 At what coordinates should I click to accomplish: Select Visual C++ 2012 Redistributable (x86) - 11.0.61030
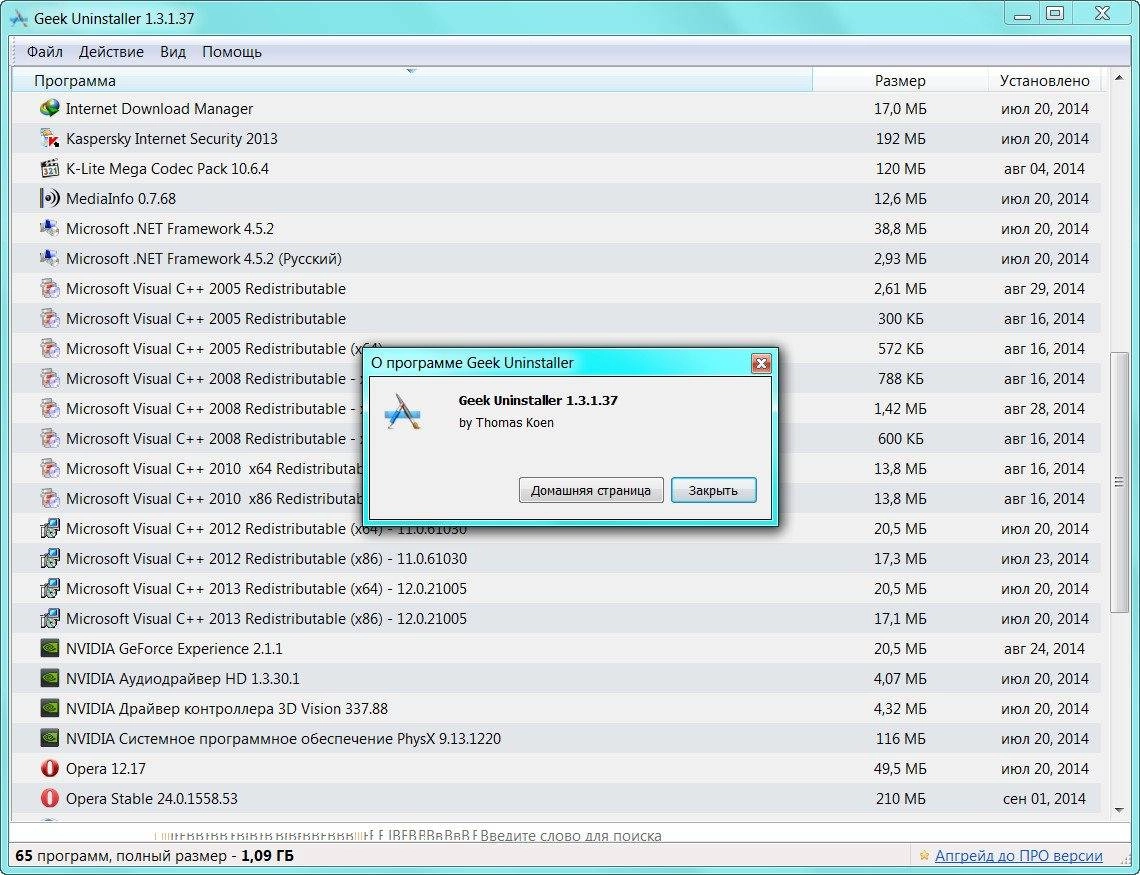tap(556, 558)
